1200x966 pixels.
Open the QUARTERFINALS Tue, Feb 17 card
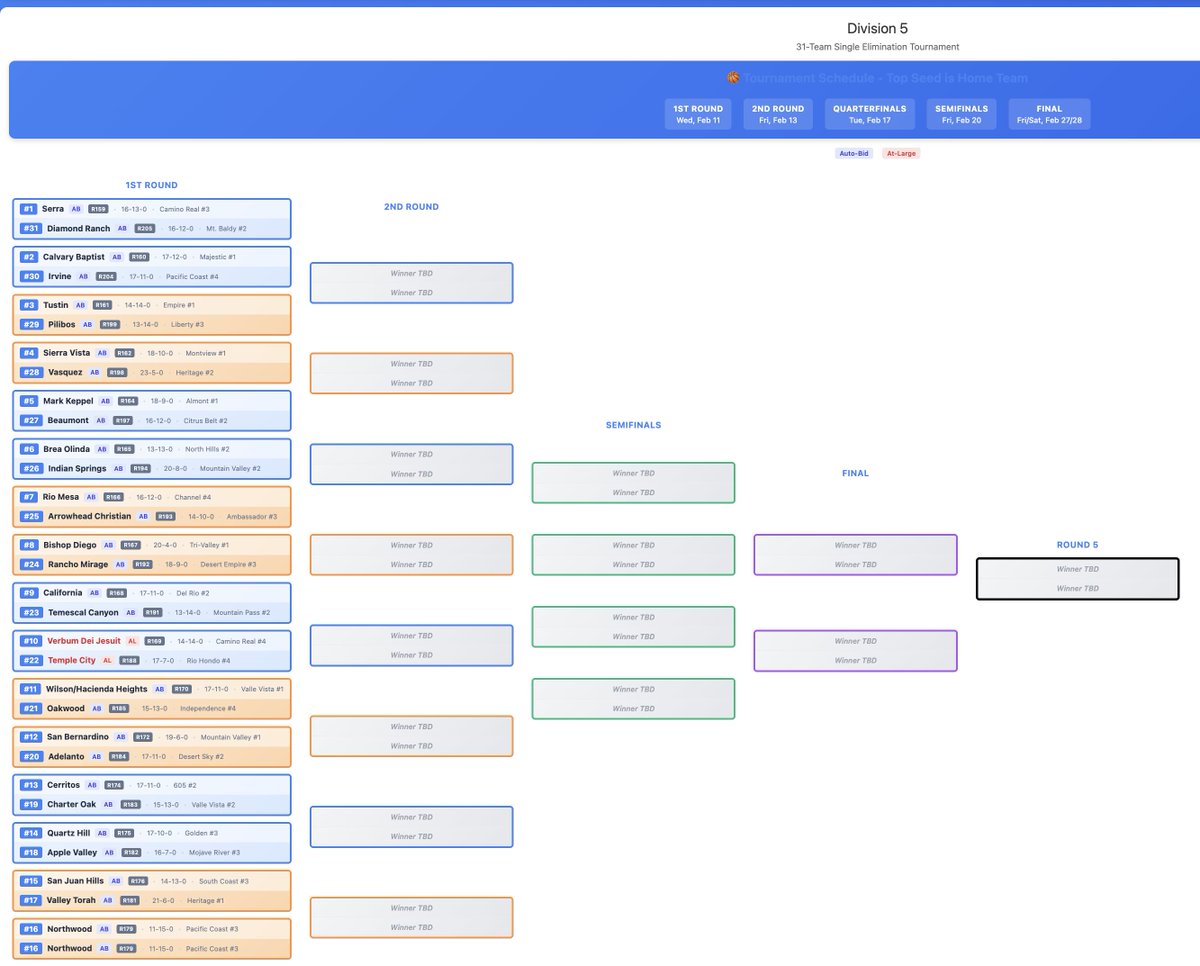pyautogui.click(x=869, y=114)
